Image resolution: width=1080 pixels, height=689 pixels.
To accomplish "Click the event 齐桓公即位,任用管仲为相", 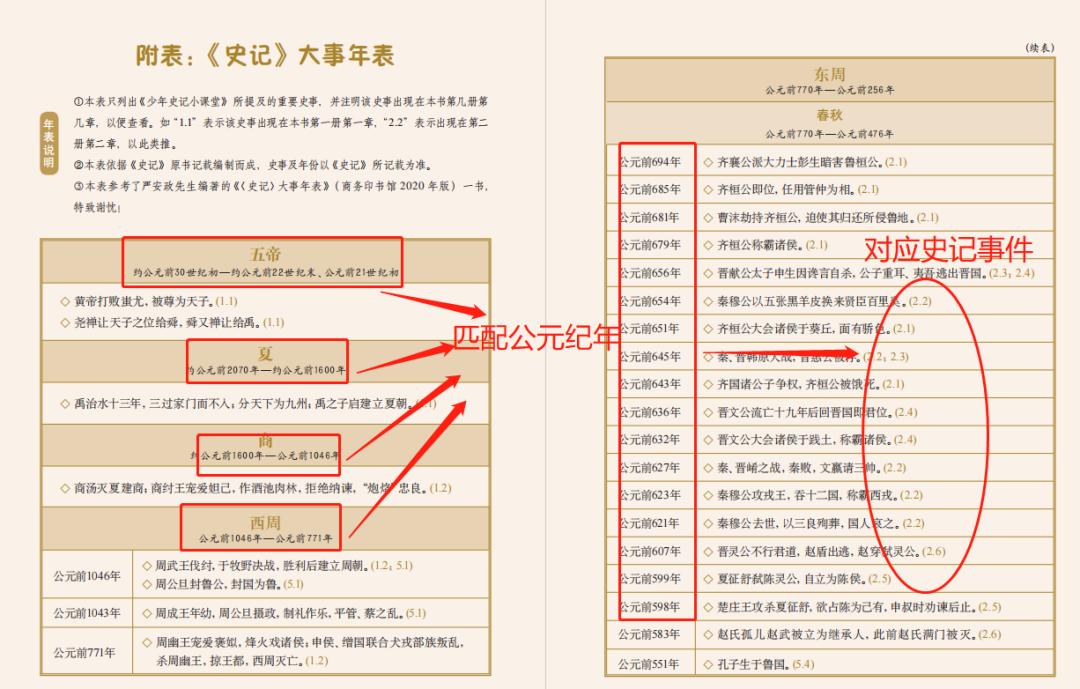I will click(x=791, y=189).
